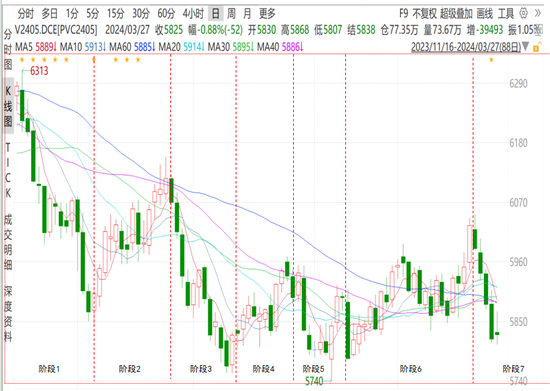The image size is (550, 391).
Task: Click the orange lock icon
Action: click(536, 47)
